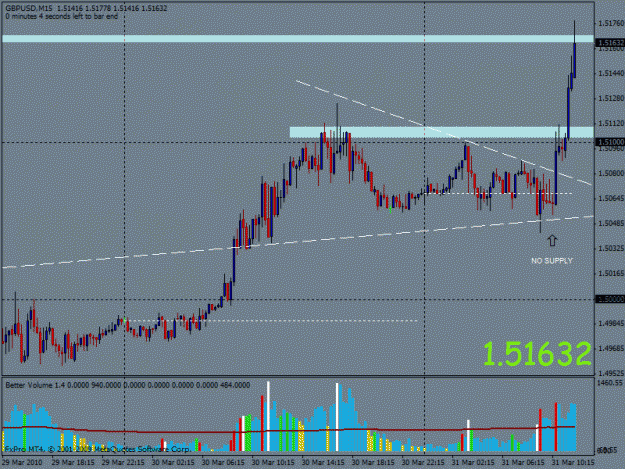Click the large green 1.51632 price display
This screenshot has height=469, width=625.
pyautogui.click(x=537, y=354)
